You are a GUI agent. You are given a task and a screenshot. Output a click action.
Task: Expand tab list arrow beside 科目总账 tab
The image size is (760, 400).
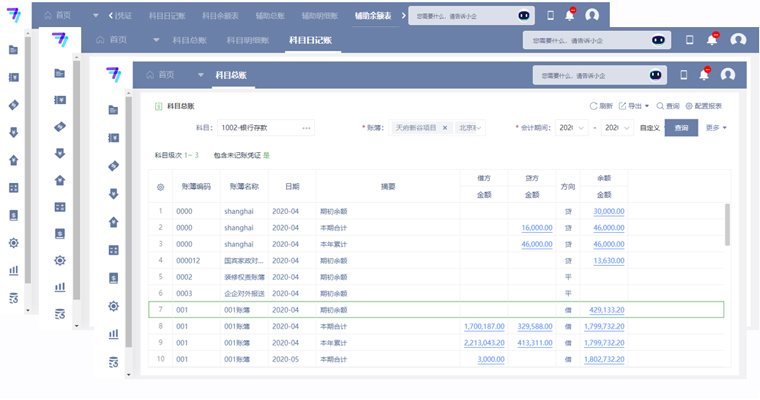pos(200,75)
